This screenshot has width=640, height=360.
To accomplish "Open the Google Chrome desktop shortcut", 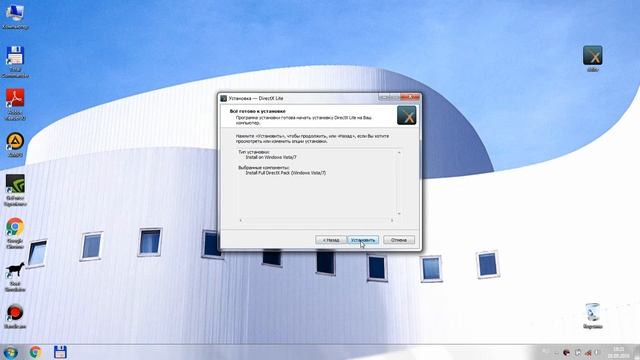I will pos(15,233).
